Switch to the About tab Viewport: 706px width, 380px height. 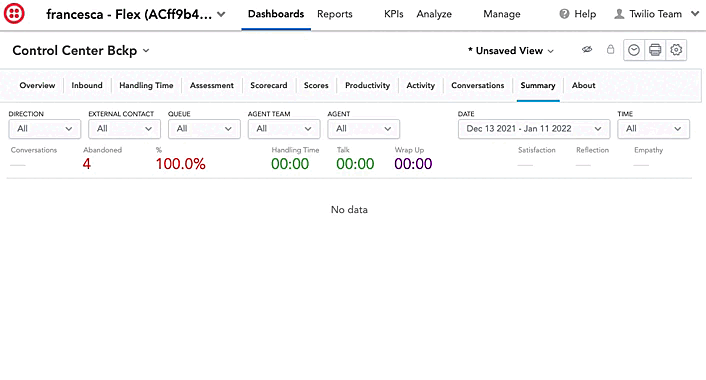pos(584,85)
